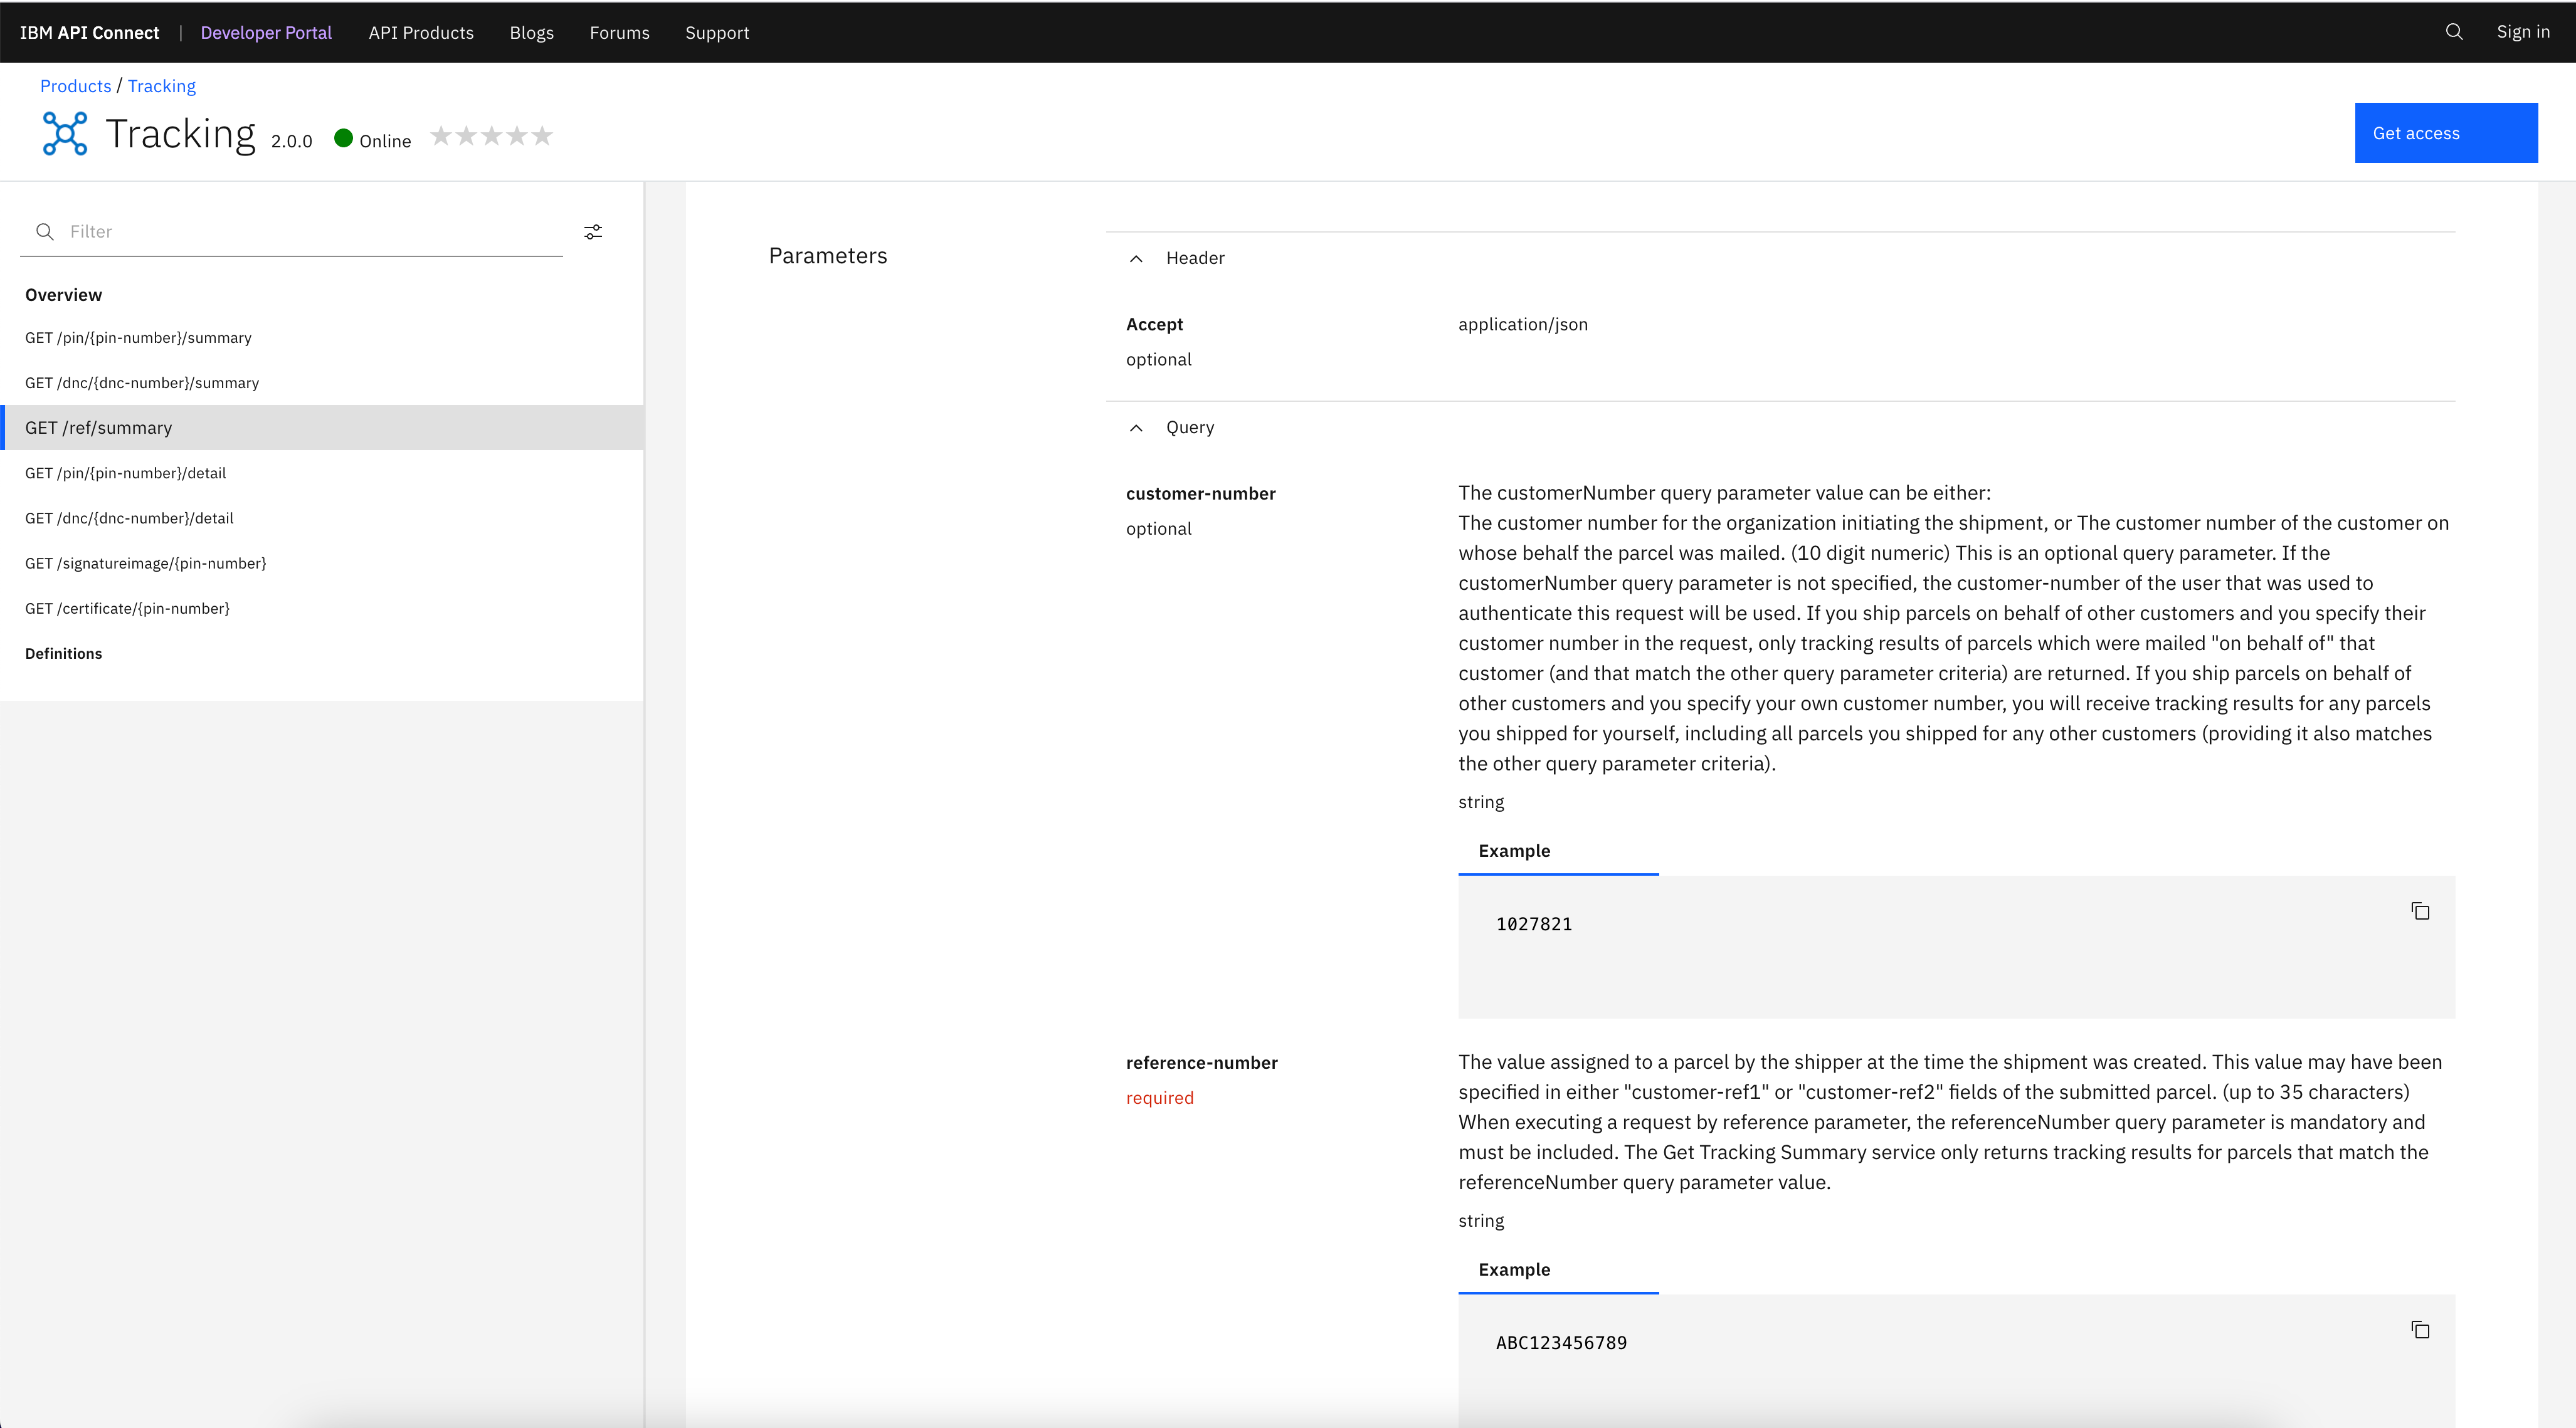Click the first rating star
This screenshot has width=2576, height=1428.
point(441,136)
